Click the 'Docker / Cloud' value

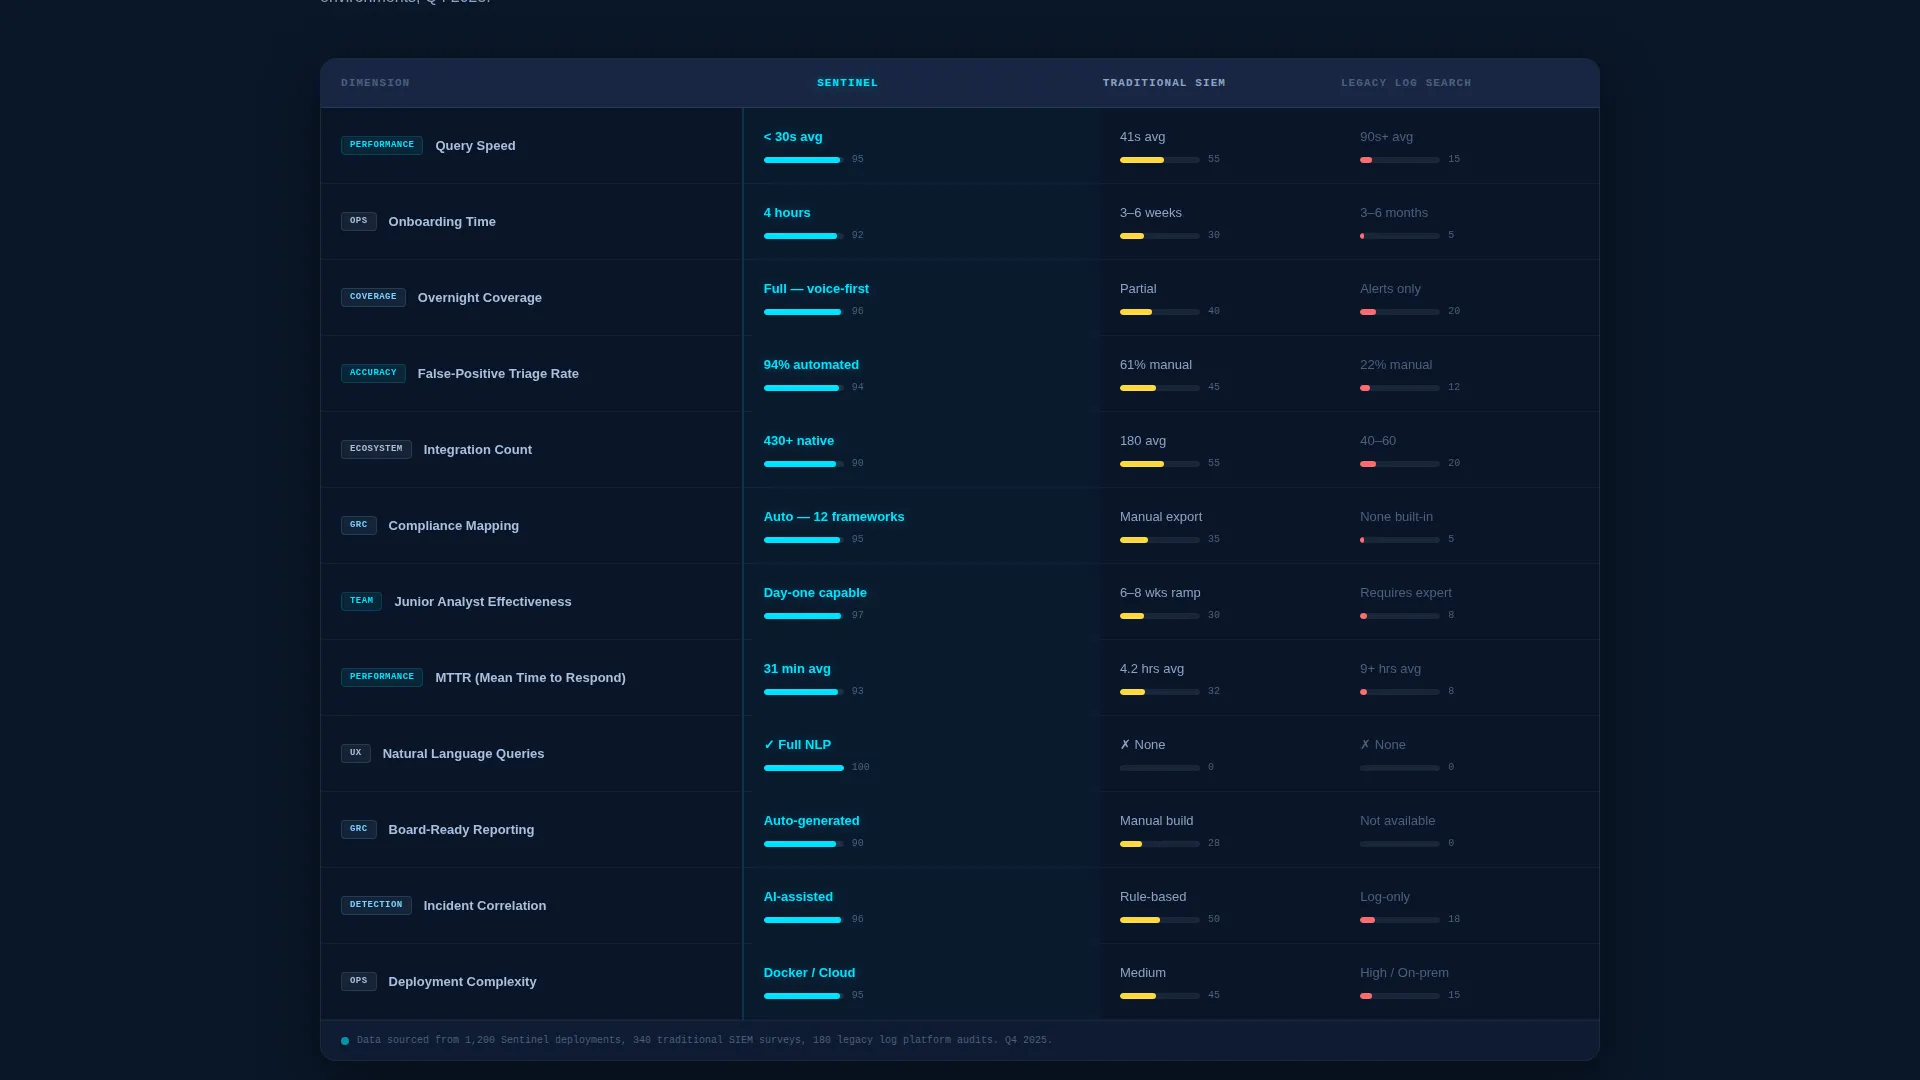(809, 973)
